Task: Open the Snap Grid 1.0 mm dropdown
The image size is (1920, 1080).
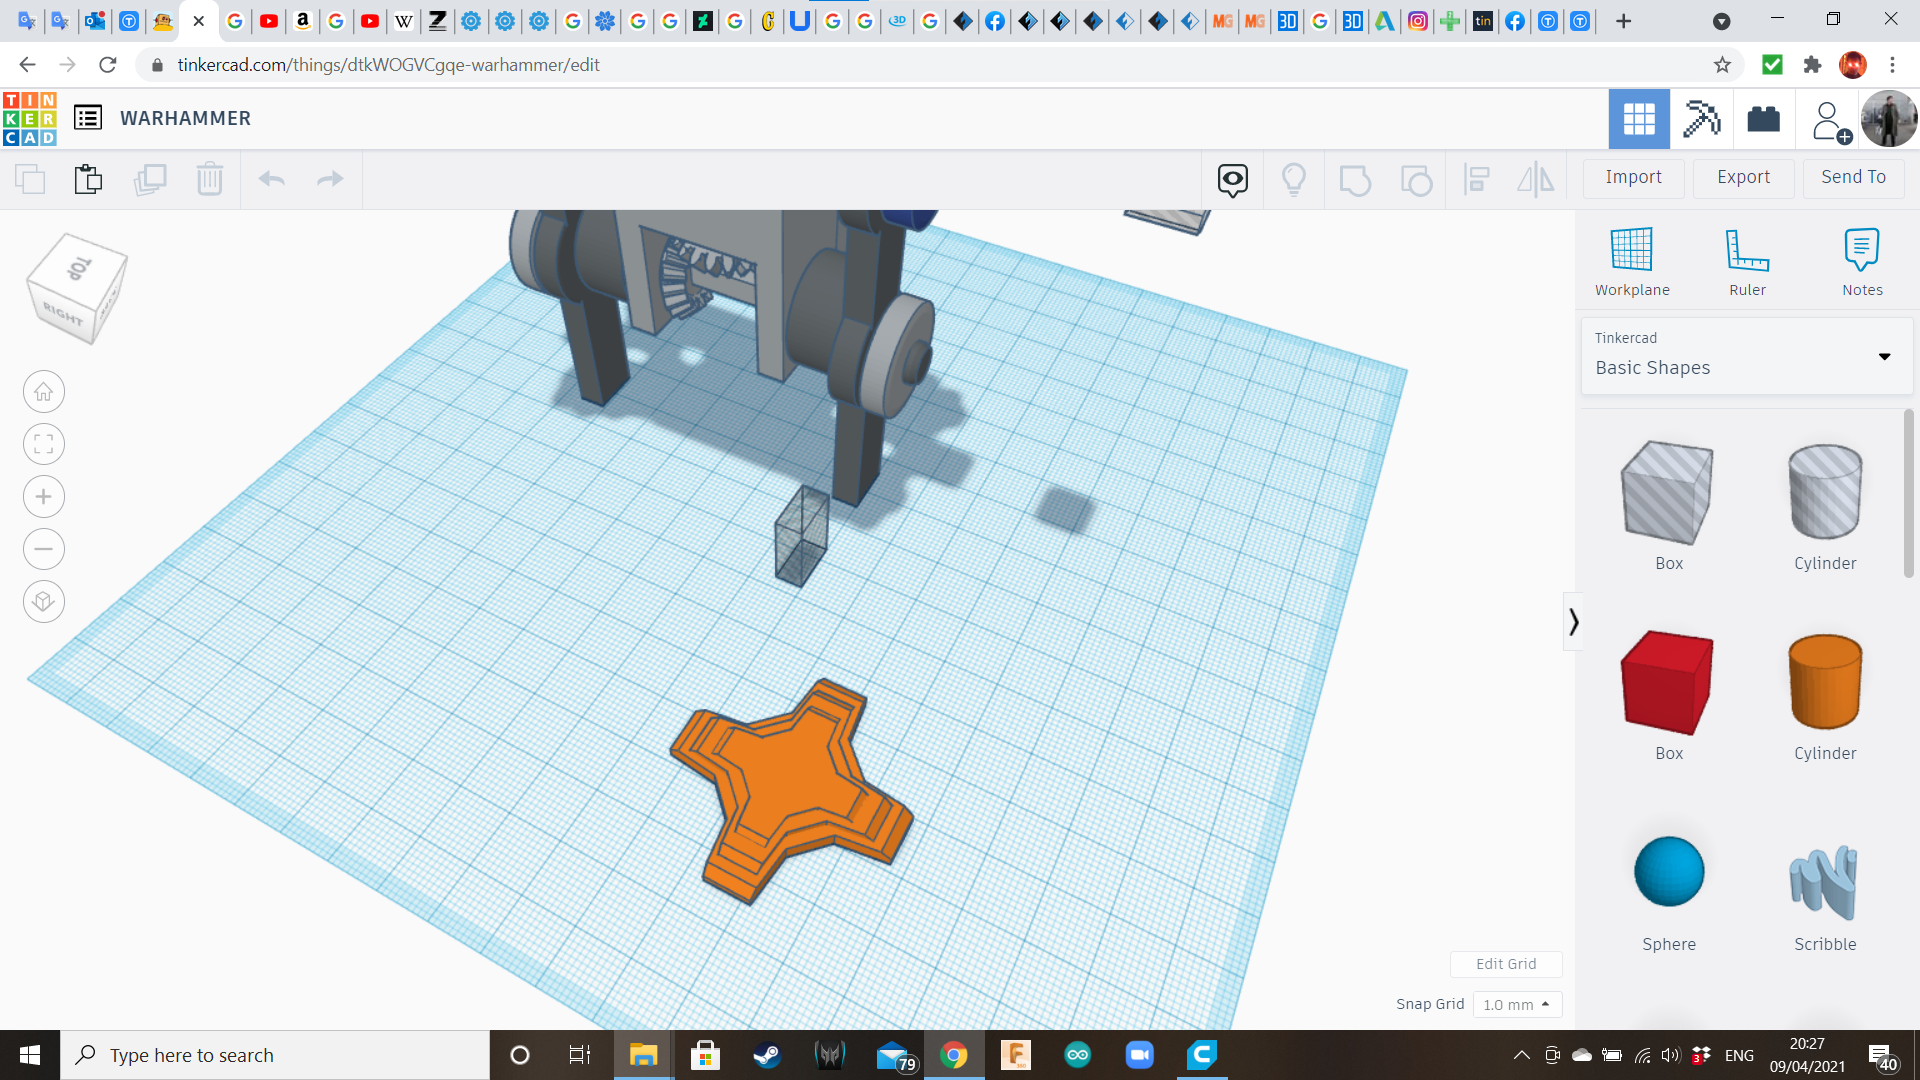Action: click(1516, 1004)
